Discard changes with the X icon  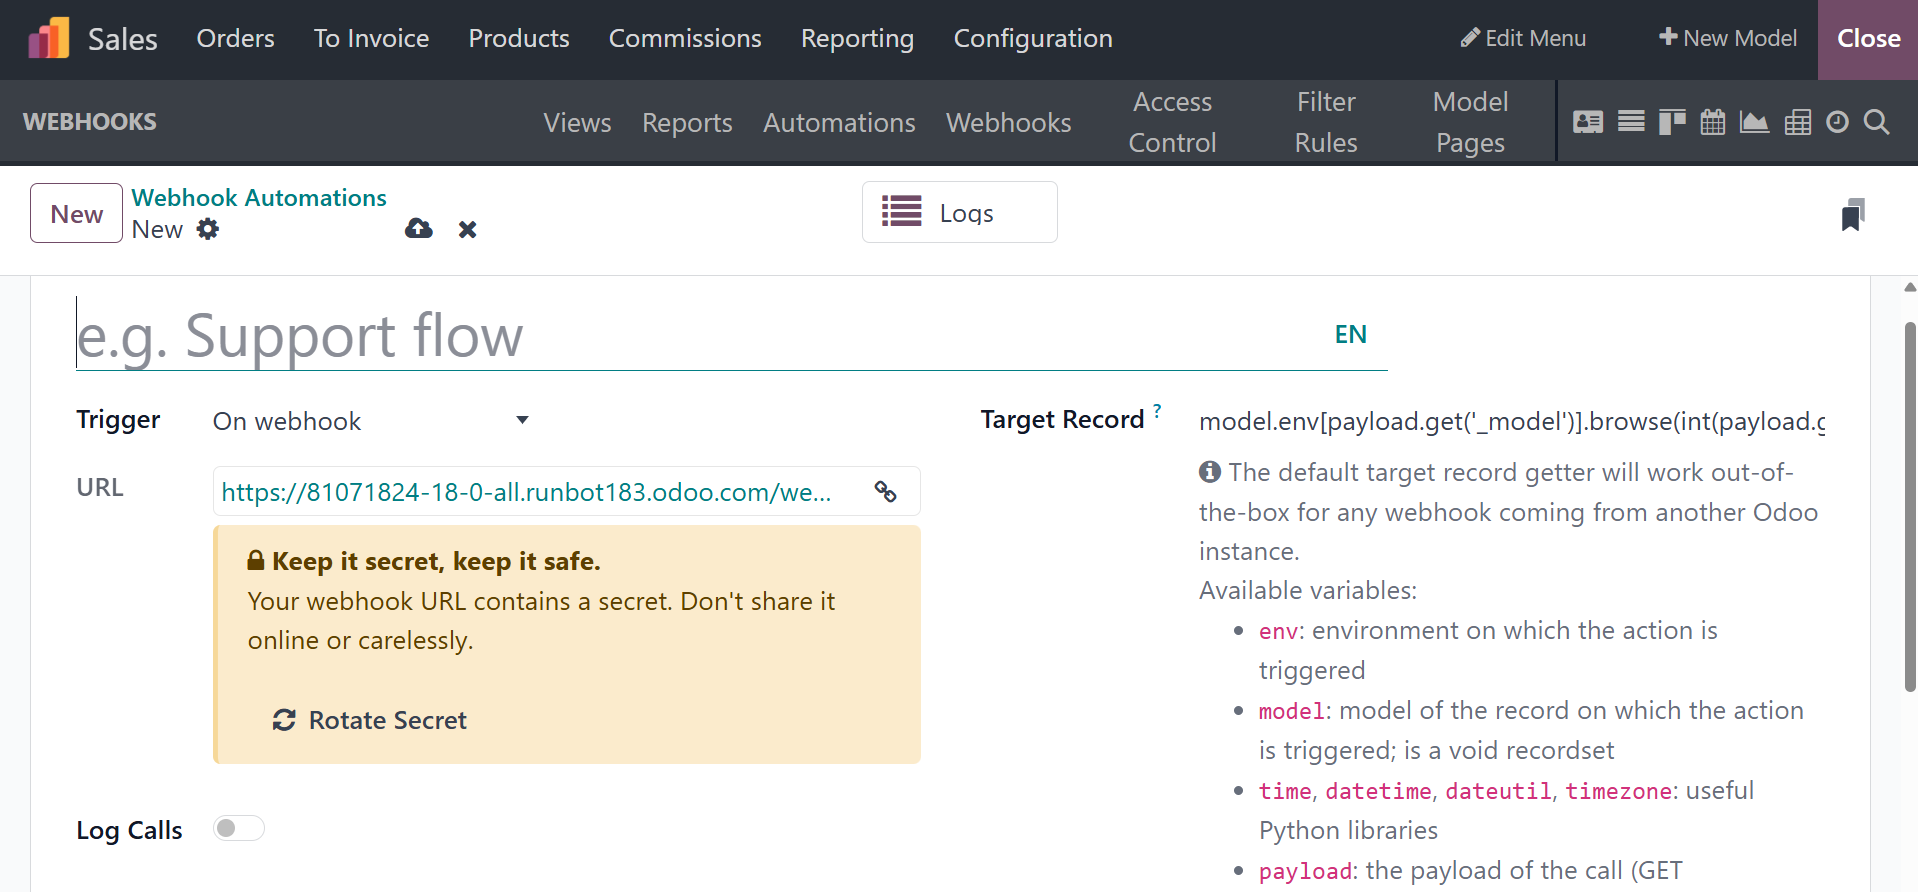(x=467, y=229)
